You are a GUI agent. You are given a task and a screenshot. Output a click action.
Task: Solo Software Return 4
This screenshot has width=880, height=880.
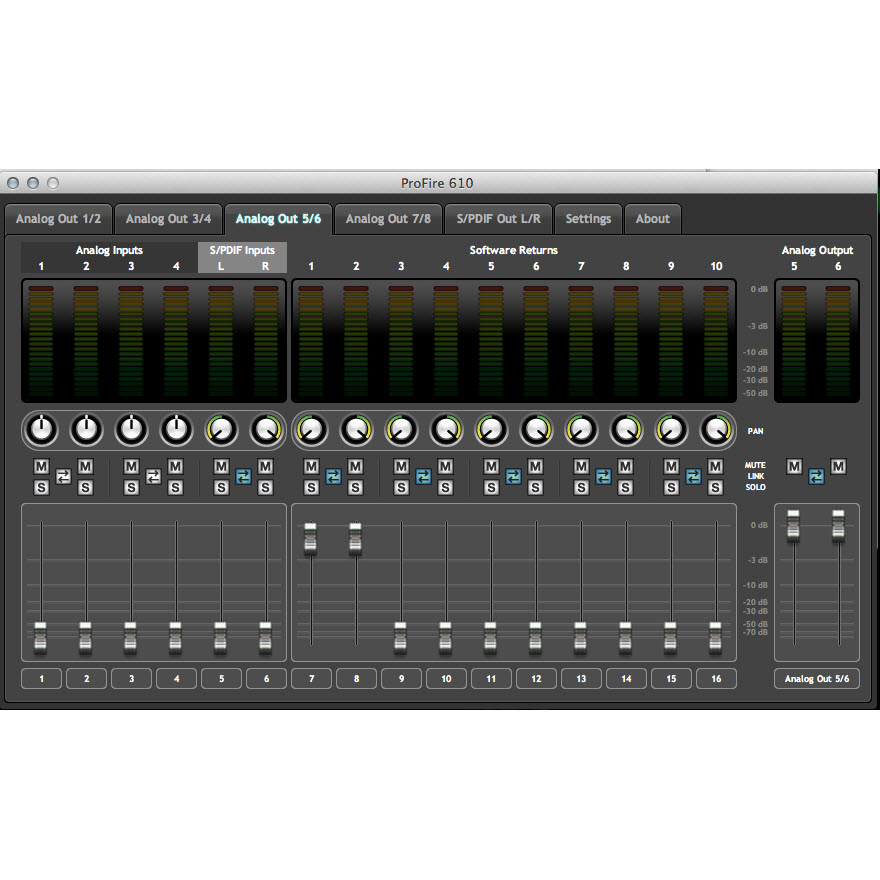point(445,488)
